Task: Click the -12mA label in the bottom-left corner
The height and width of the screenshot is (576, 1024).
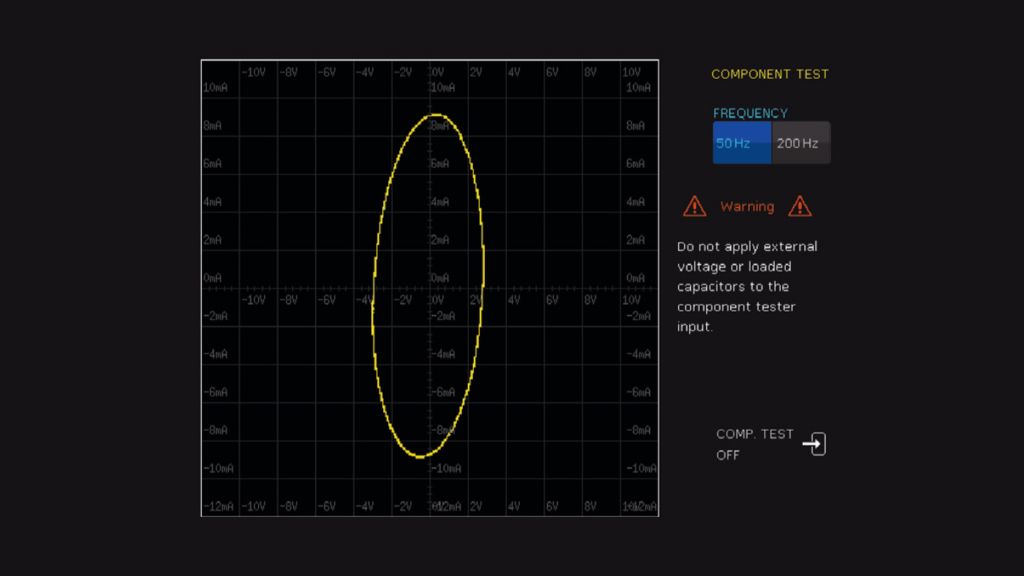Action: 217,507
